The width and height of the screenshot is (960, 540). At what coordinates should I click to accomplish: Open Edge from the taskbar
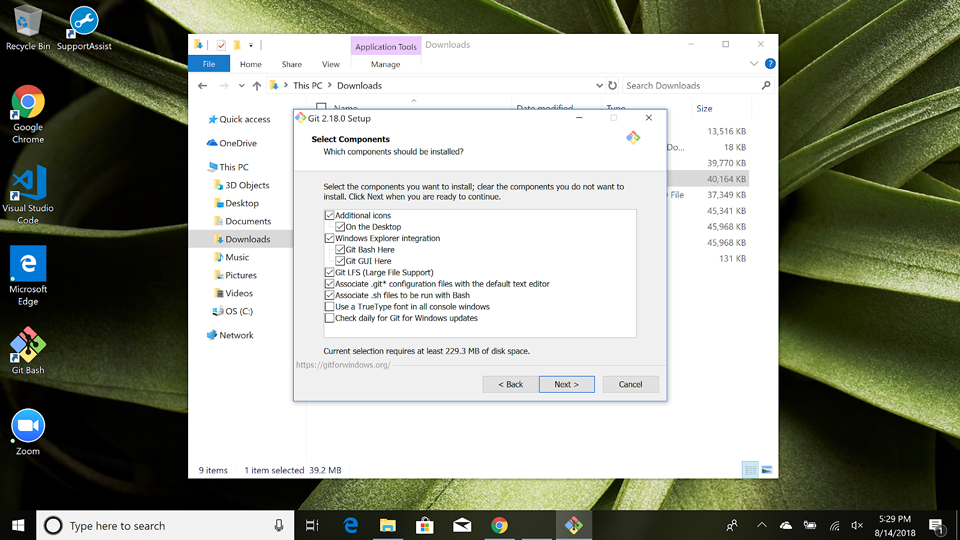coord(350,525)
